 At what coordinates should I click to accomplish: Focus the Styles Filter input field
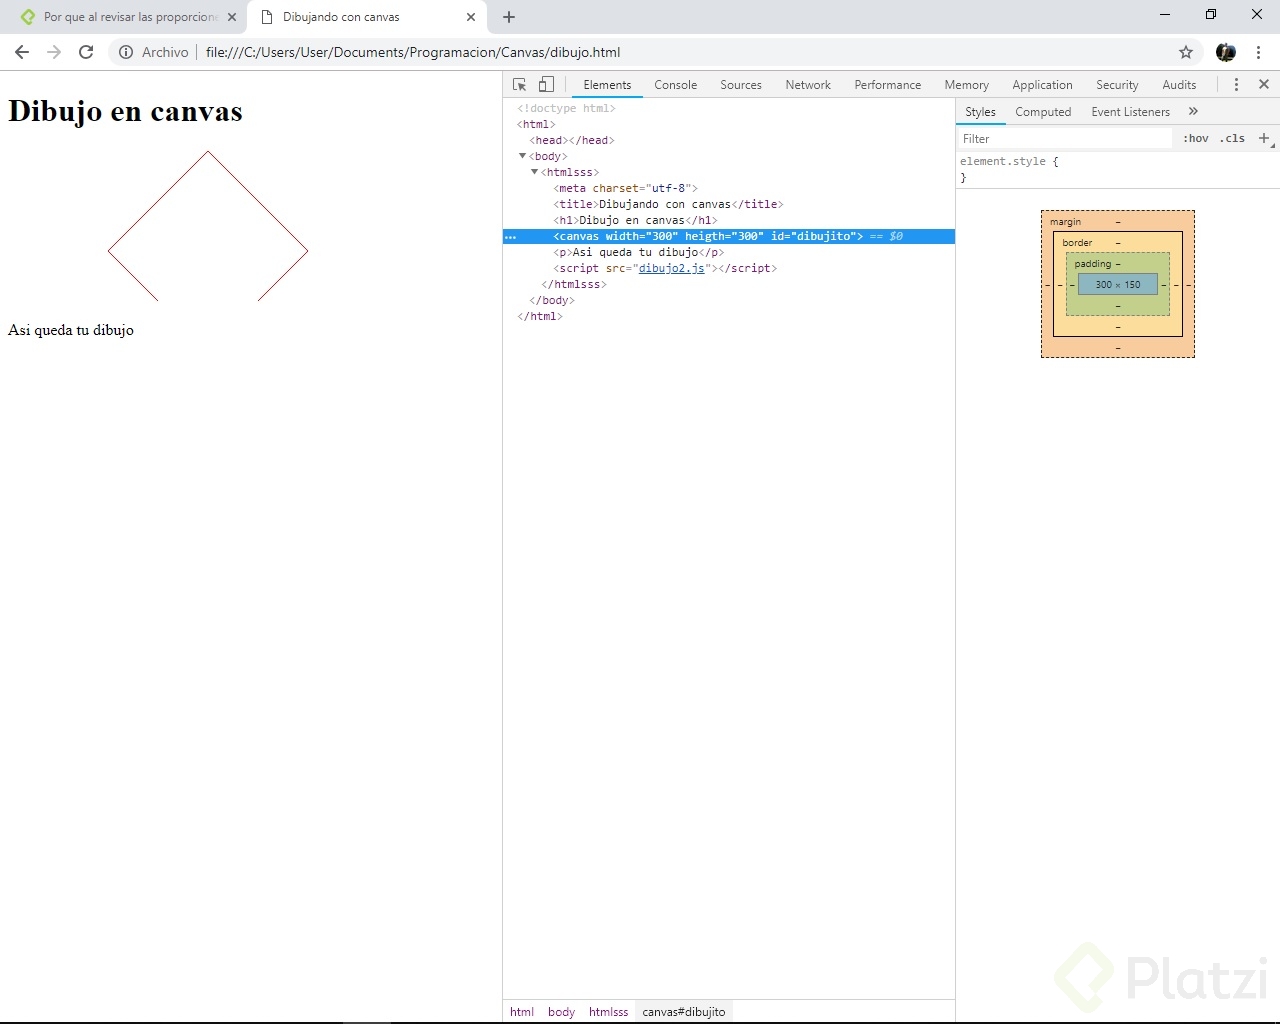[1064, 139]
